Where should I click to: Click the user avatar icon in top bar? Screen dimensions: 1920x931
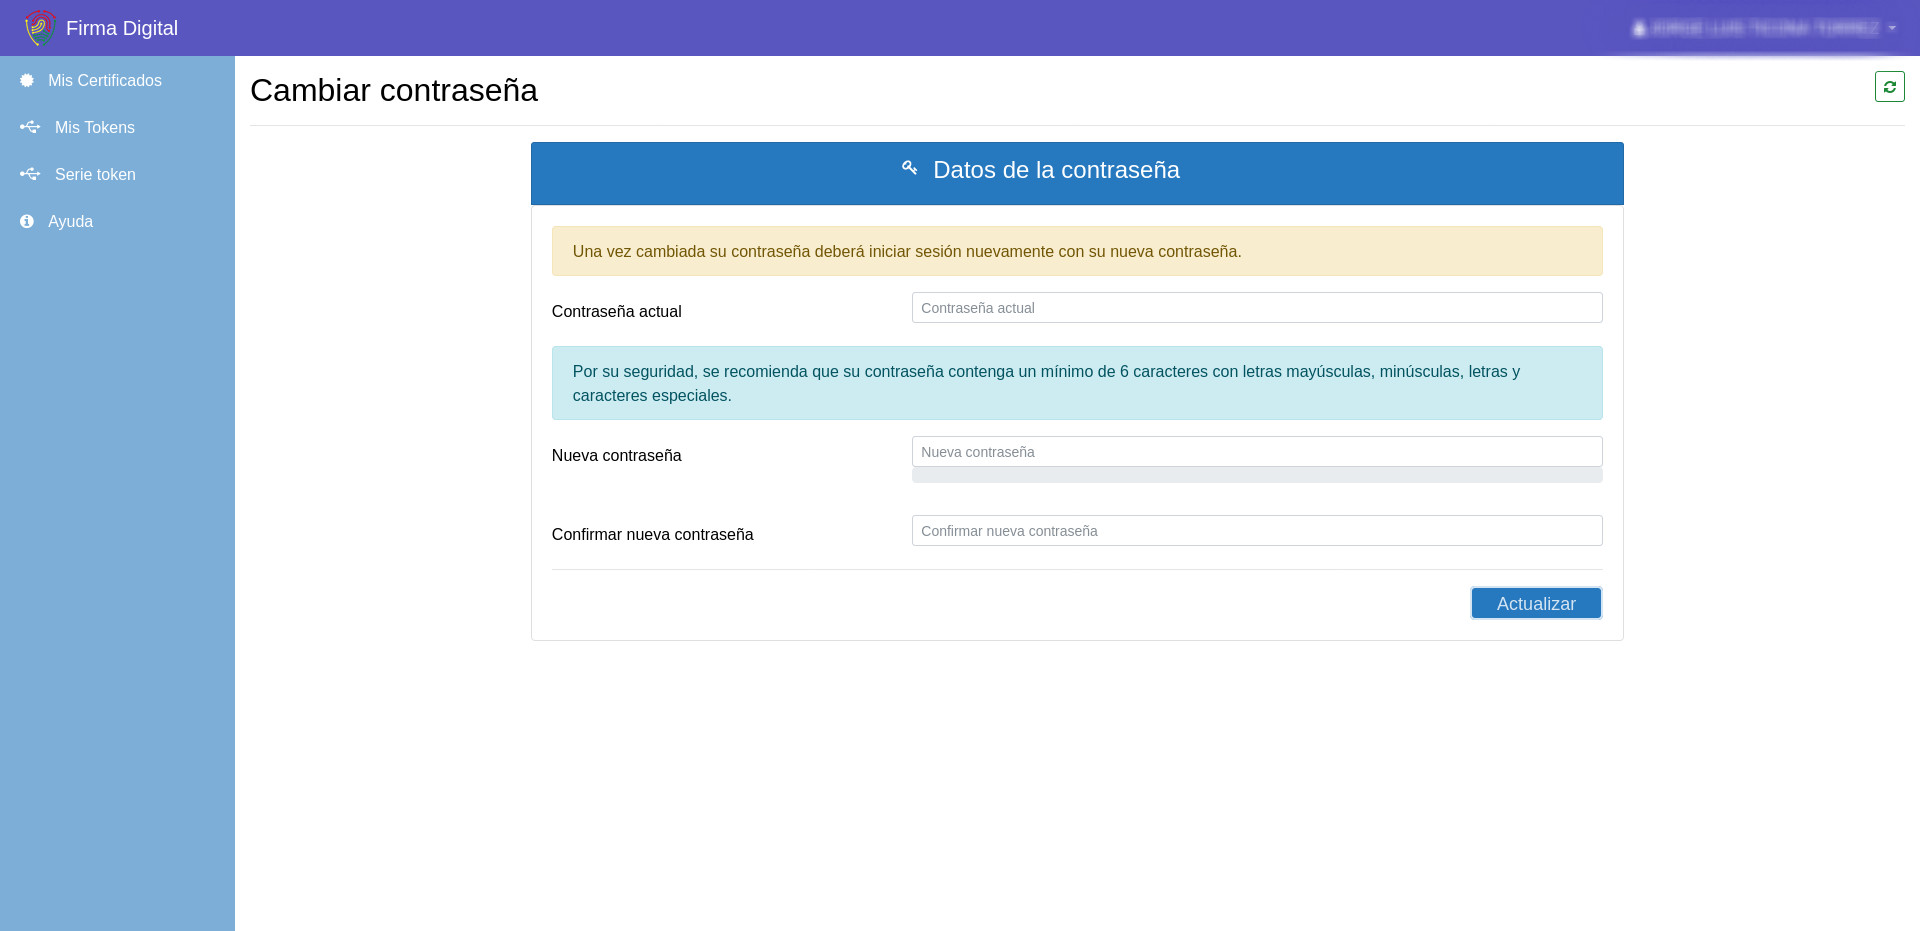point(1639,28)
